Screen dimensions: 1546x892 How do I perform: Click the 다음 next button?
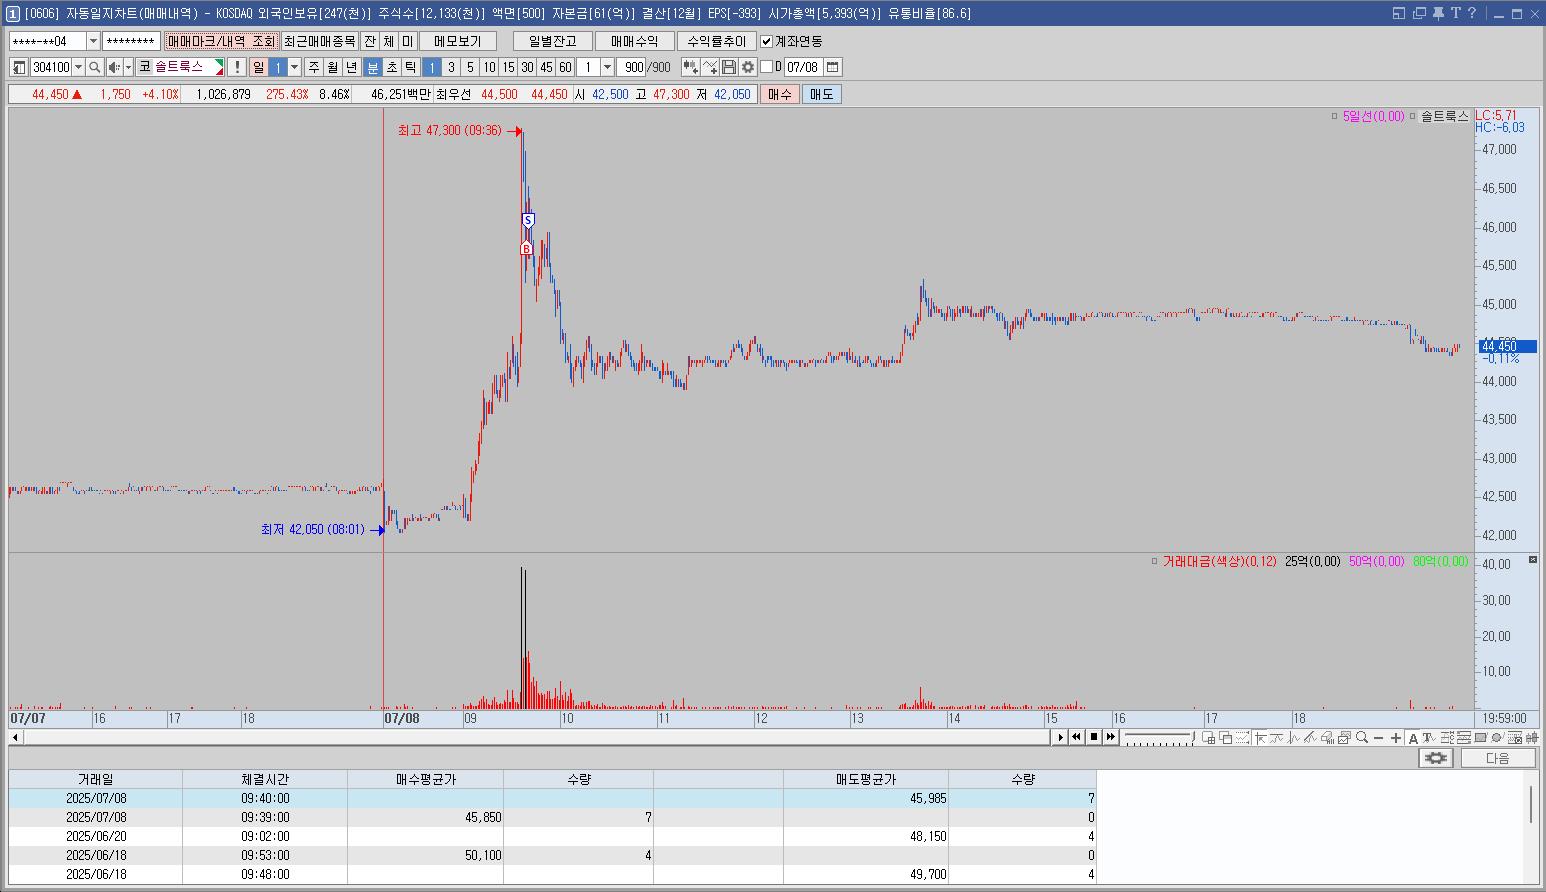[x=1498, y=758]
